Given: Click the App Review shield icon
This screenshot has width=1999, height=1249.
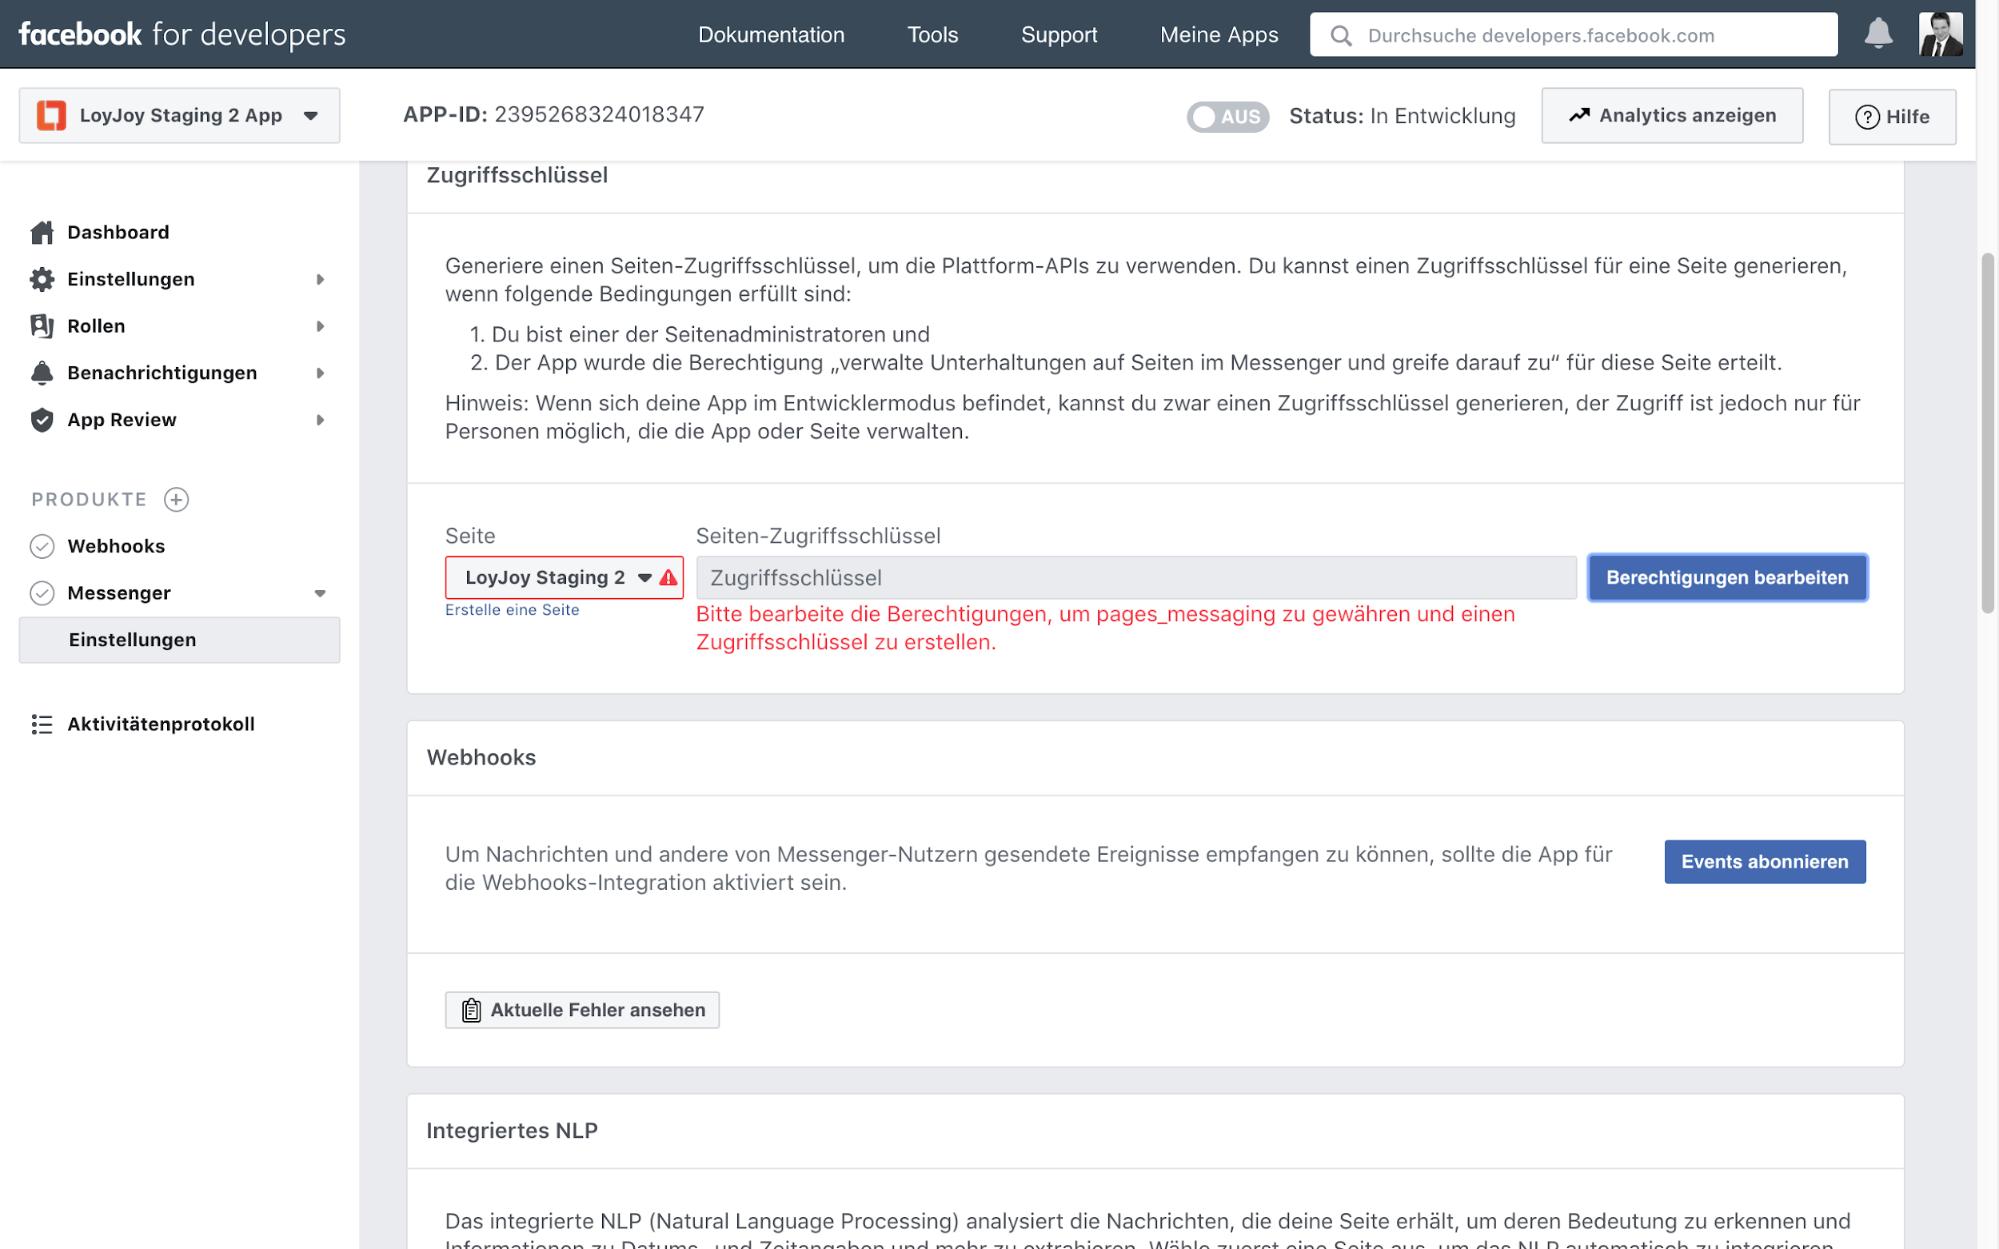Looking at the screenshot, I should [42, 420].
